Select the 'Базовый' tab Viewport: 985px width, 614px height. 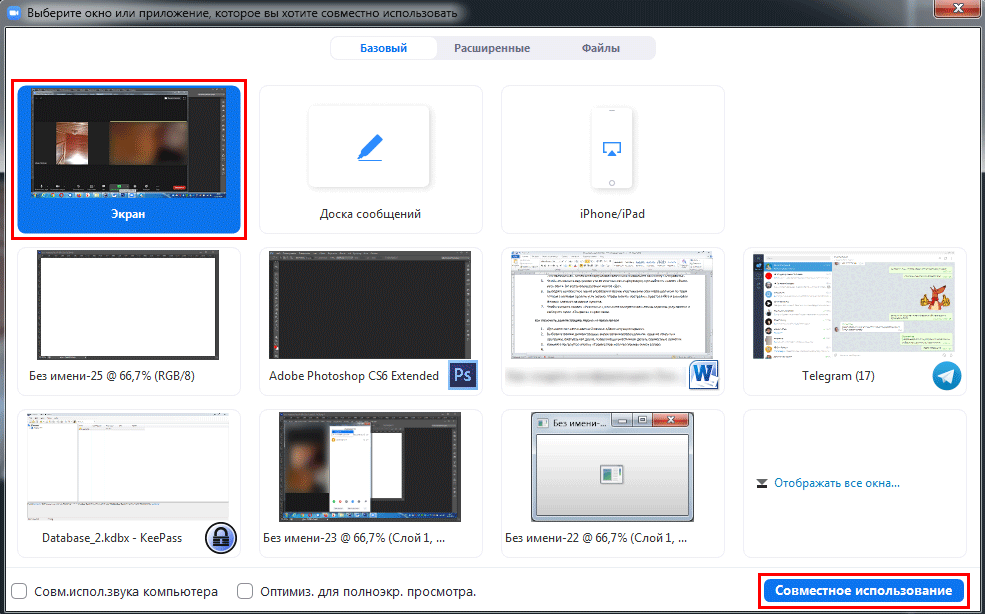click(383, 48)
